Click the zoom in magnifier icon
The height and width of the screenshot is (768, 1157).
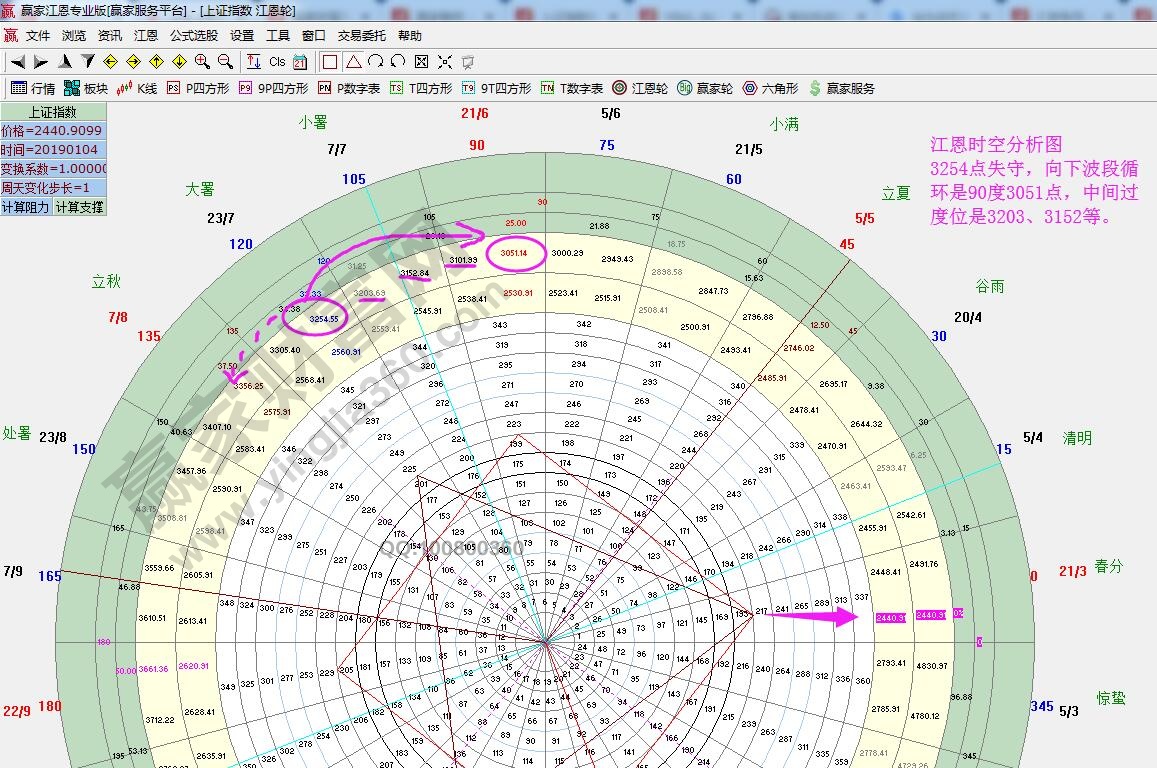tap(202, 62)
